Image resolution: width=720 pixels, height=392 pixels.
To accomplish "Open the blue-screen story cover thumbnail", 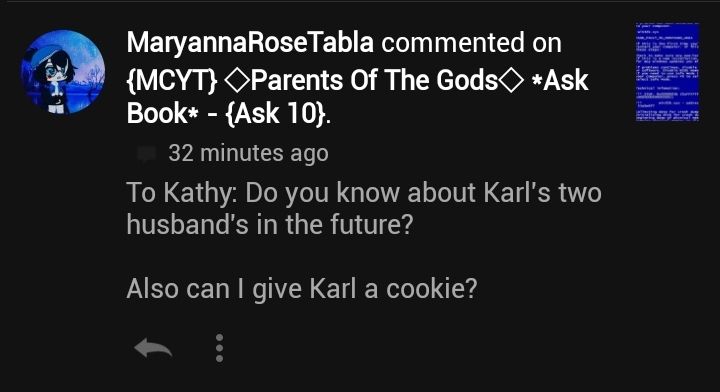I will [667, 72].
